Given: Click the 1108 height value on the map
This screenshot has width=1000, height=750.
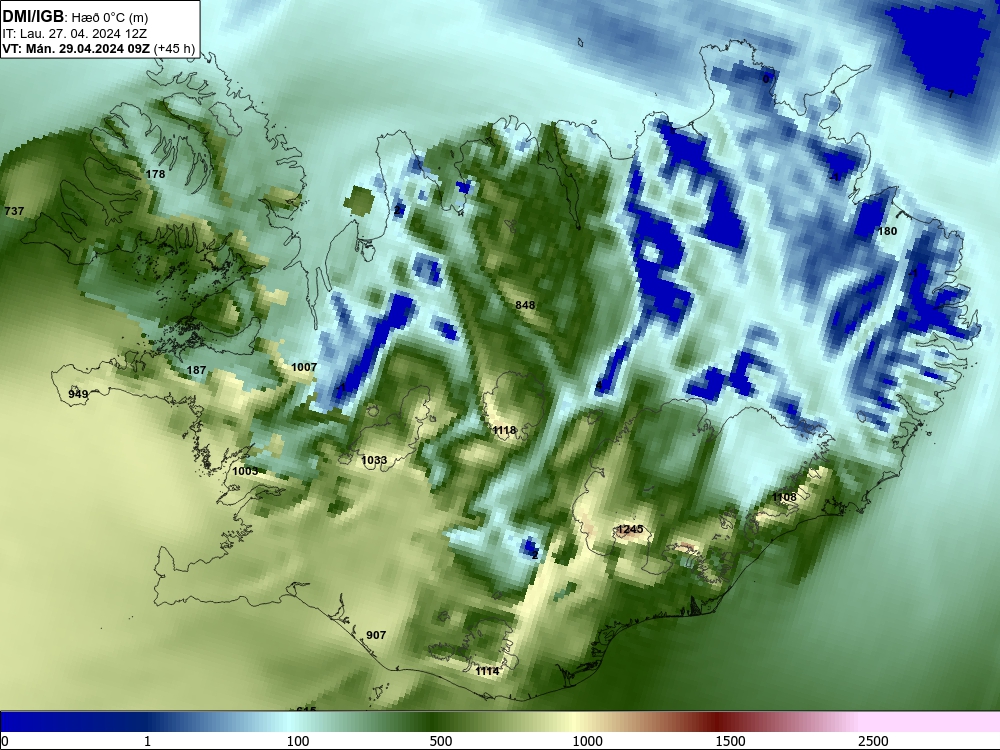Looking at the screenshot, I should [x=784, y=497].
